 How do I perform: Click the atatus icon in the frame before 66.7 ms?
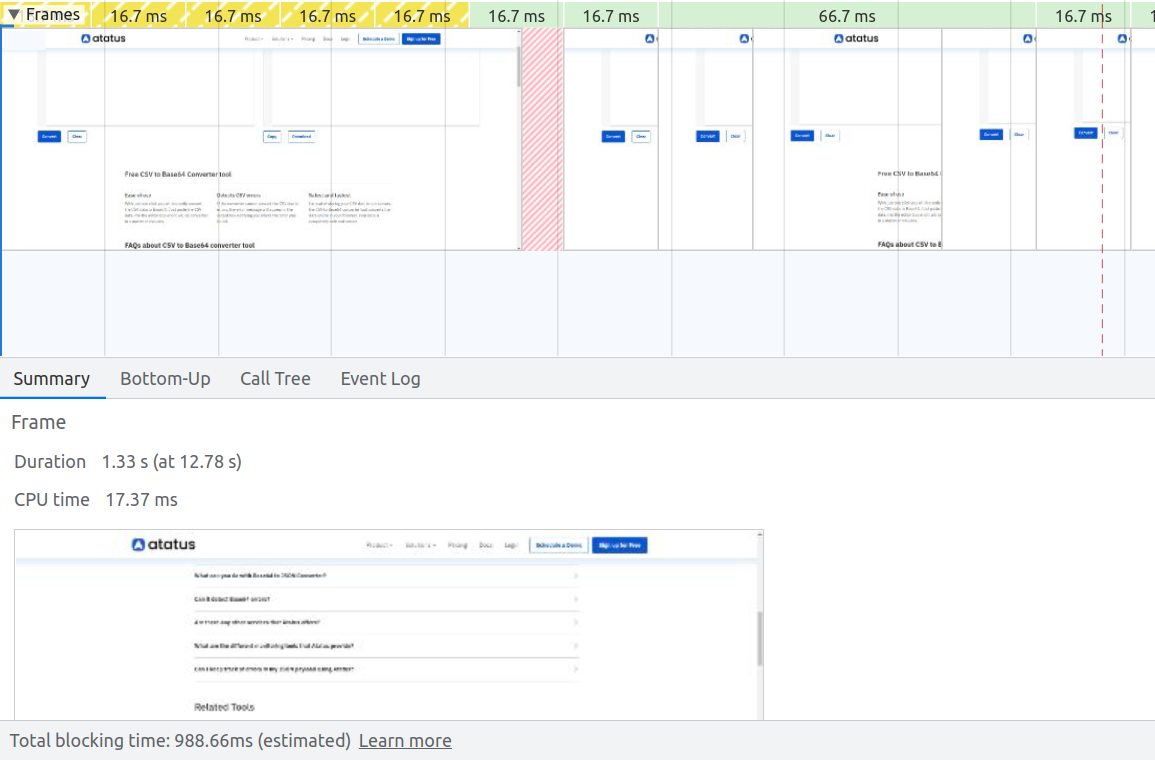744,38
